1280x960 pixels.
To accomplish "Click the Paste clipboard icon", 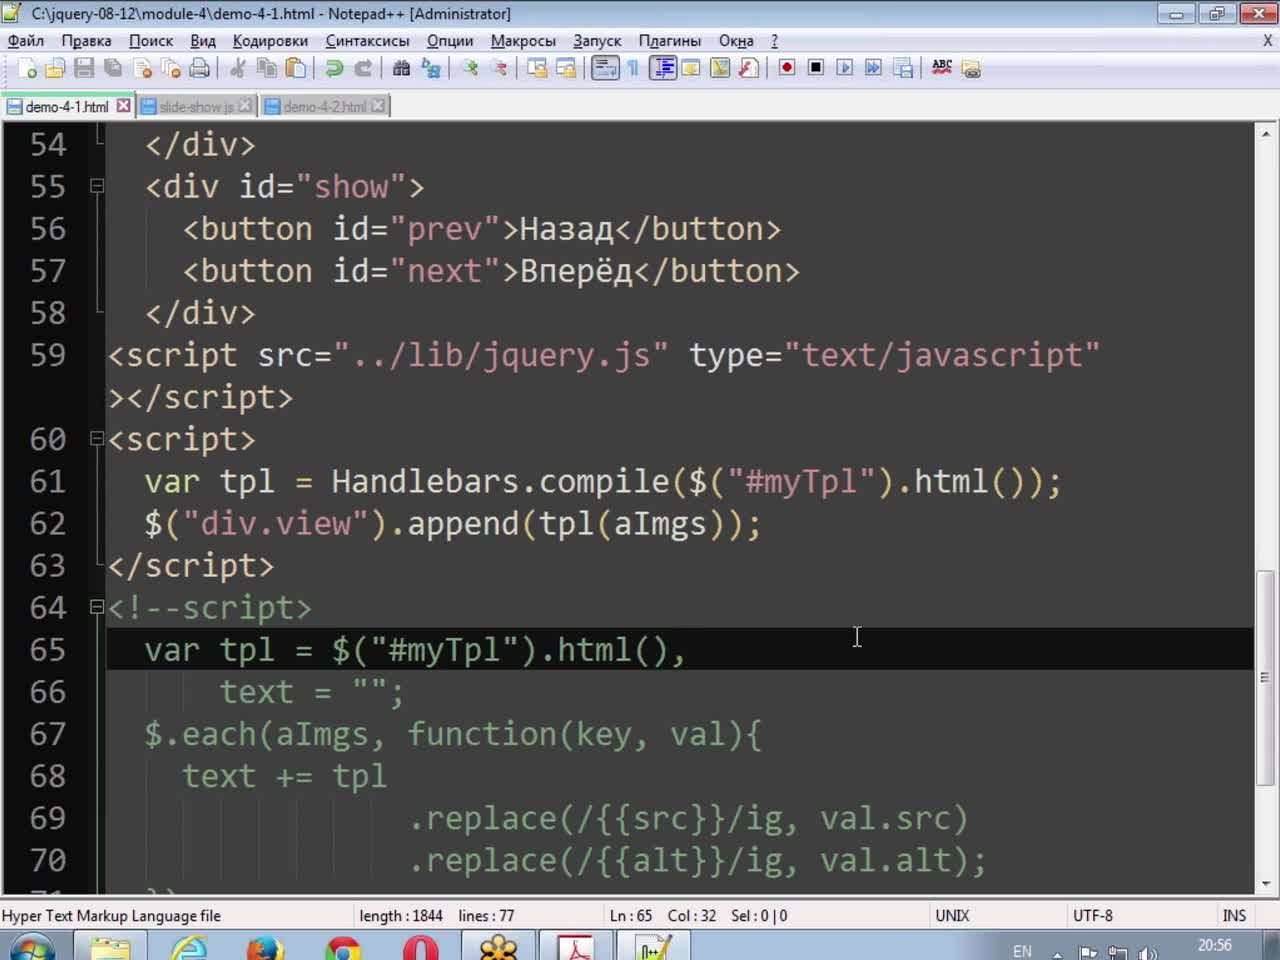I will pos(296,68).
